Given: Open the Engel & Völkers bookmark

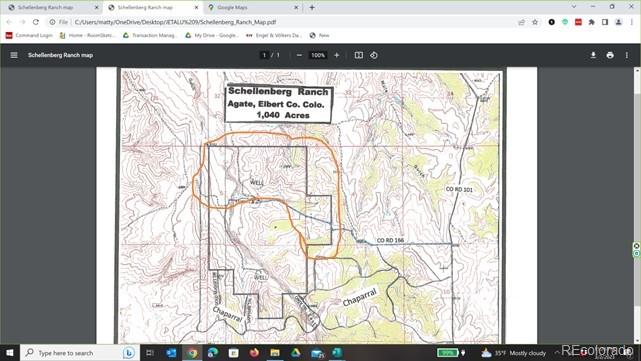Looking at the screenshot, I should [x=273, y=36].
